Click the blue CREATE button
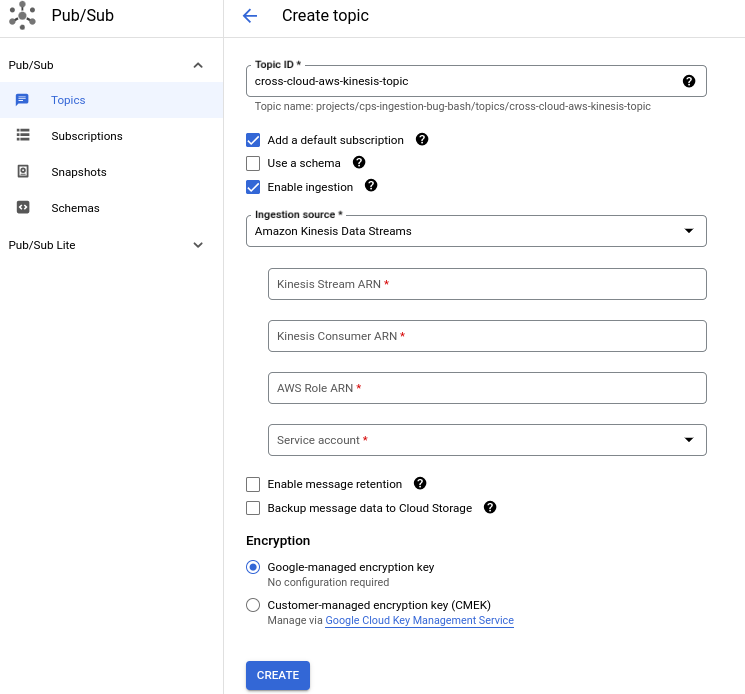745x694 pixels. point(278,675)
